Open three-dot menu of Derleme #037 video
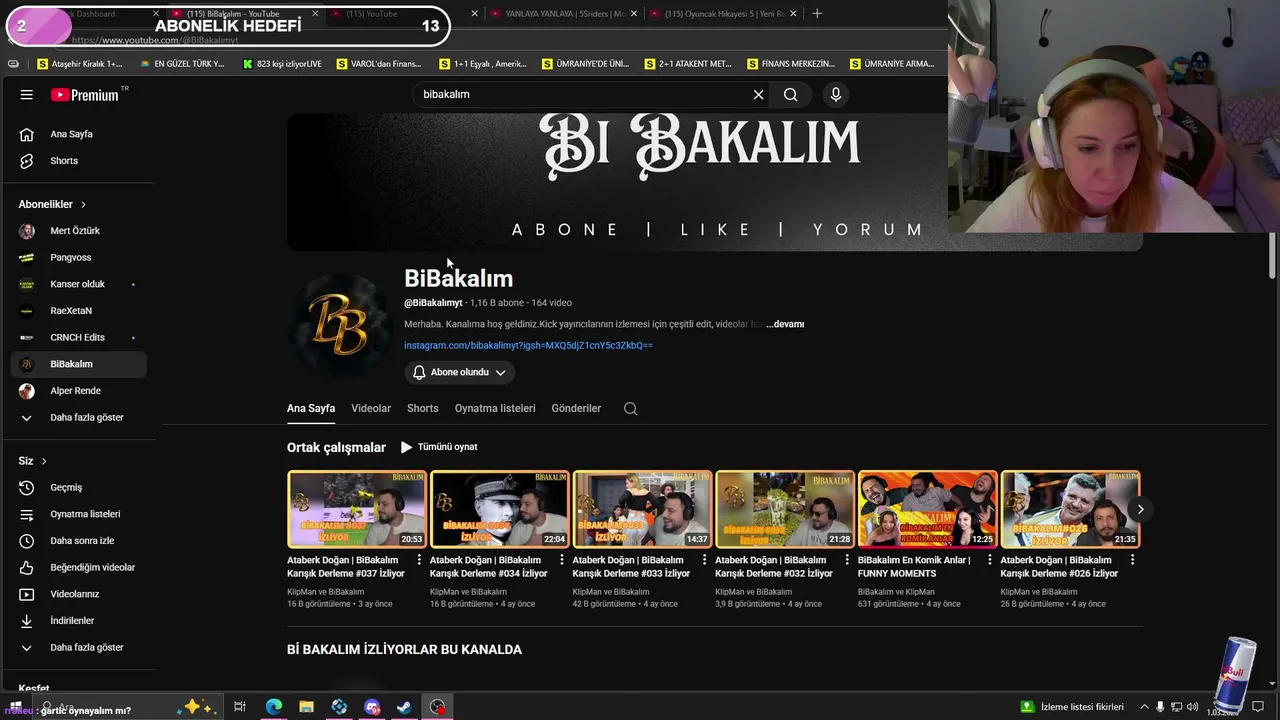Image resolution: width=1280 pixels, height=720 pixels. 419,561
